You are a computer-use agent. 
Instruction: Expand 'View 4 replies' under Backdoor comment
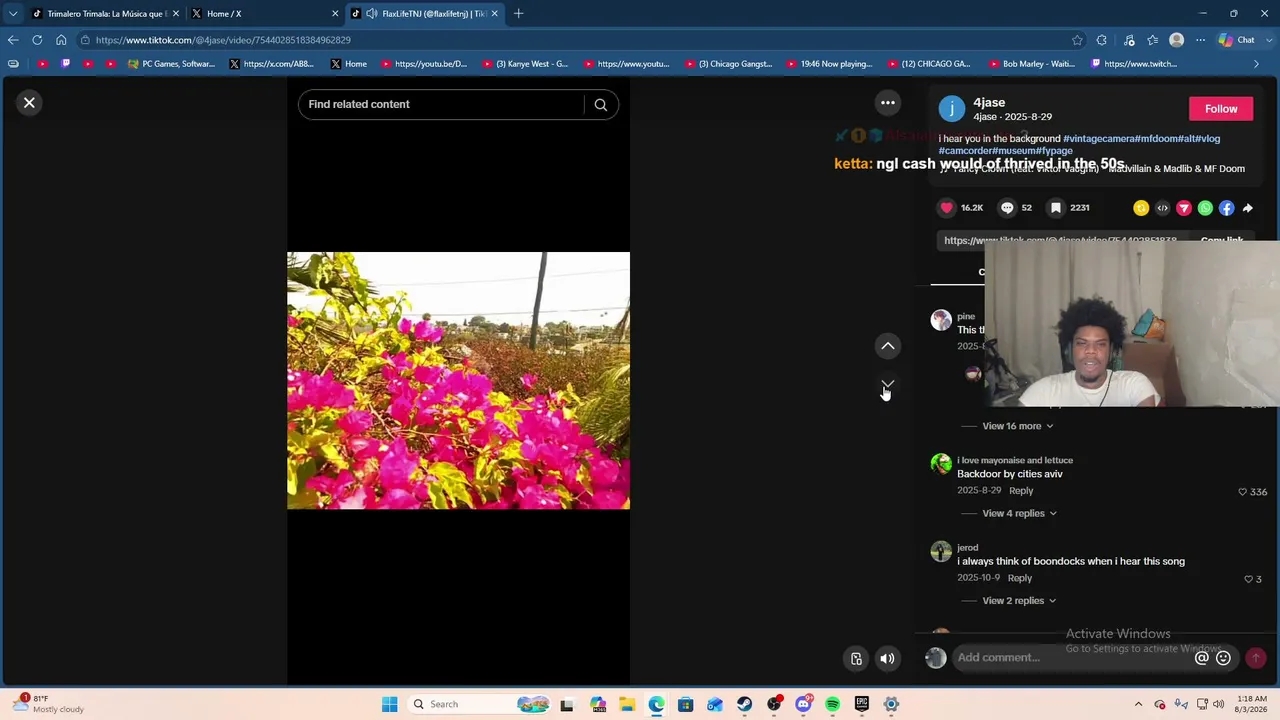[1019, 513]
